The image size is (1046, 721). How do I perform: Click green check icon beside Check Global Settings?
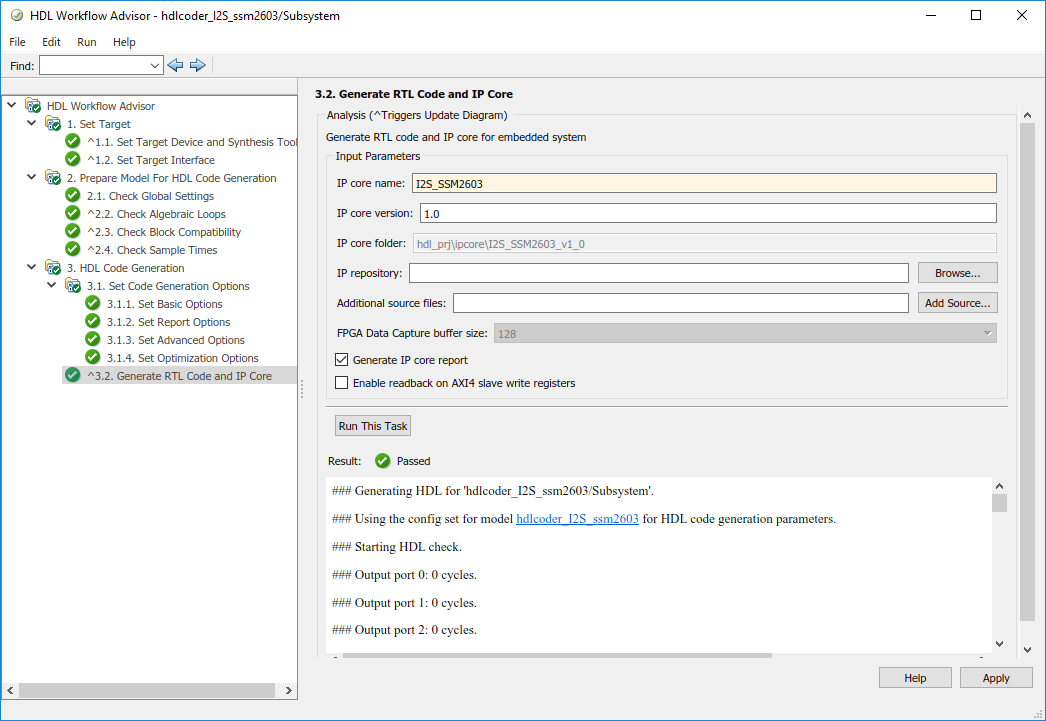(72, 196)
